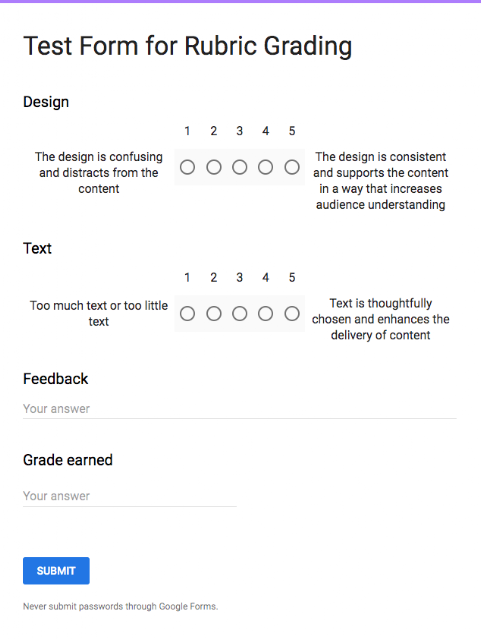Viewport: 481px width, 640px height.
Task: Click the Design question heading
Action: (x=46, y=102)
